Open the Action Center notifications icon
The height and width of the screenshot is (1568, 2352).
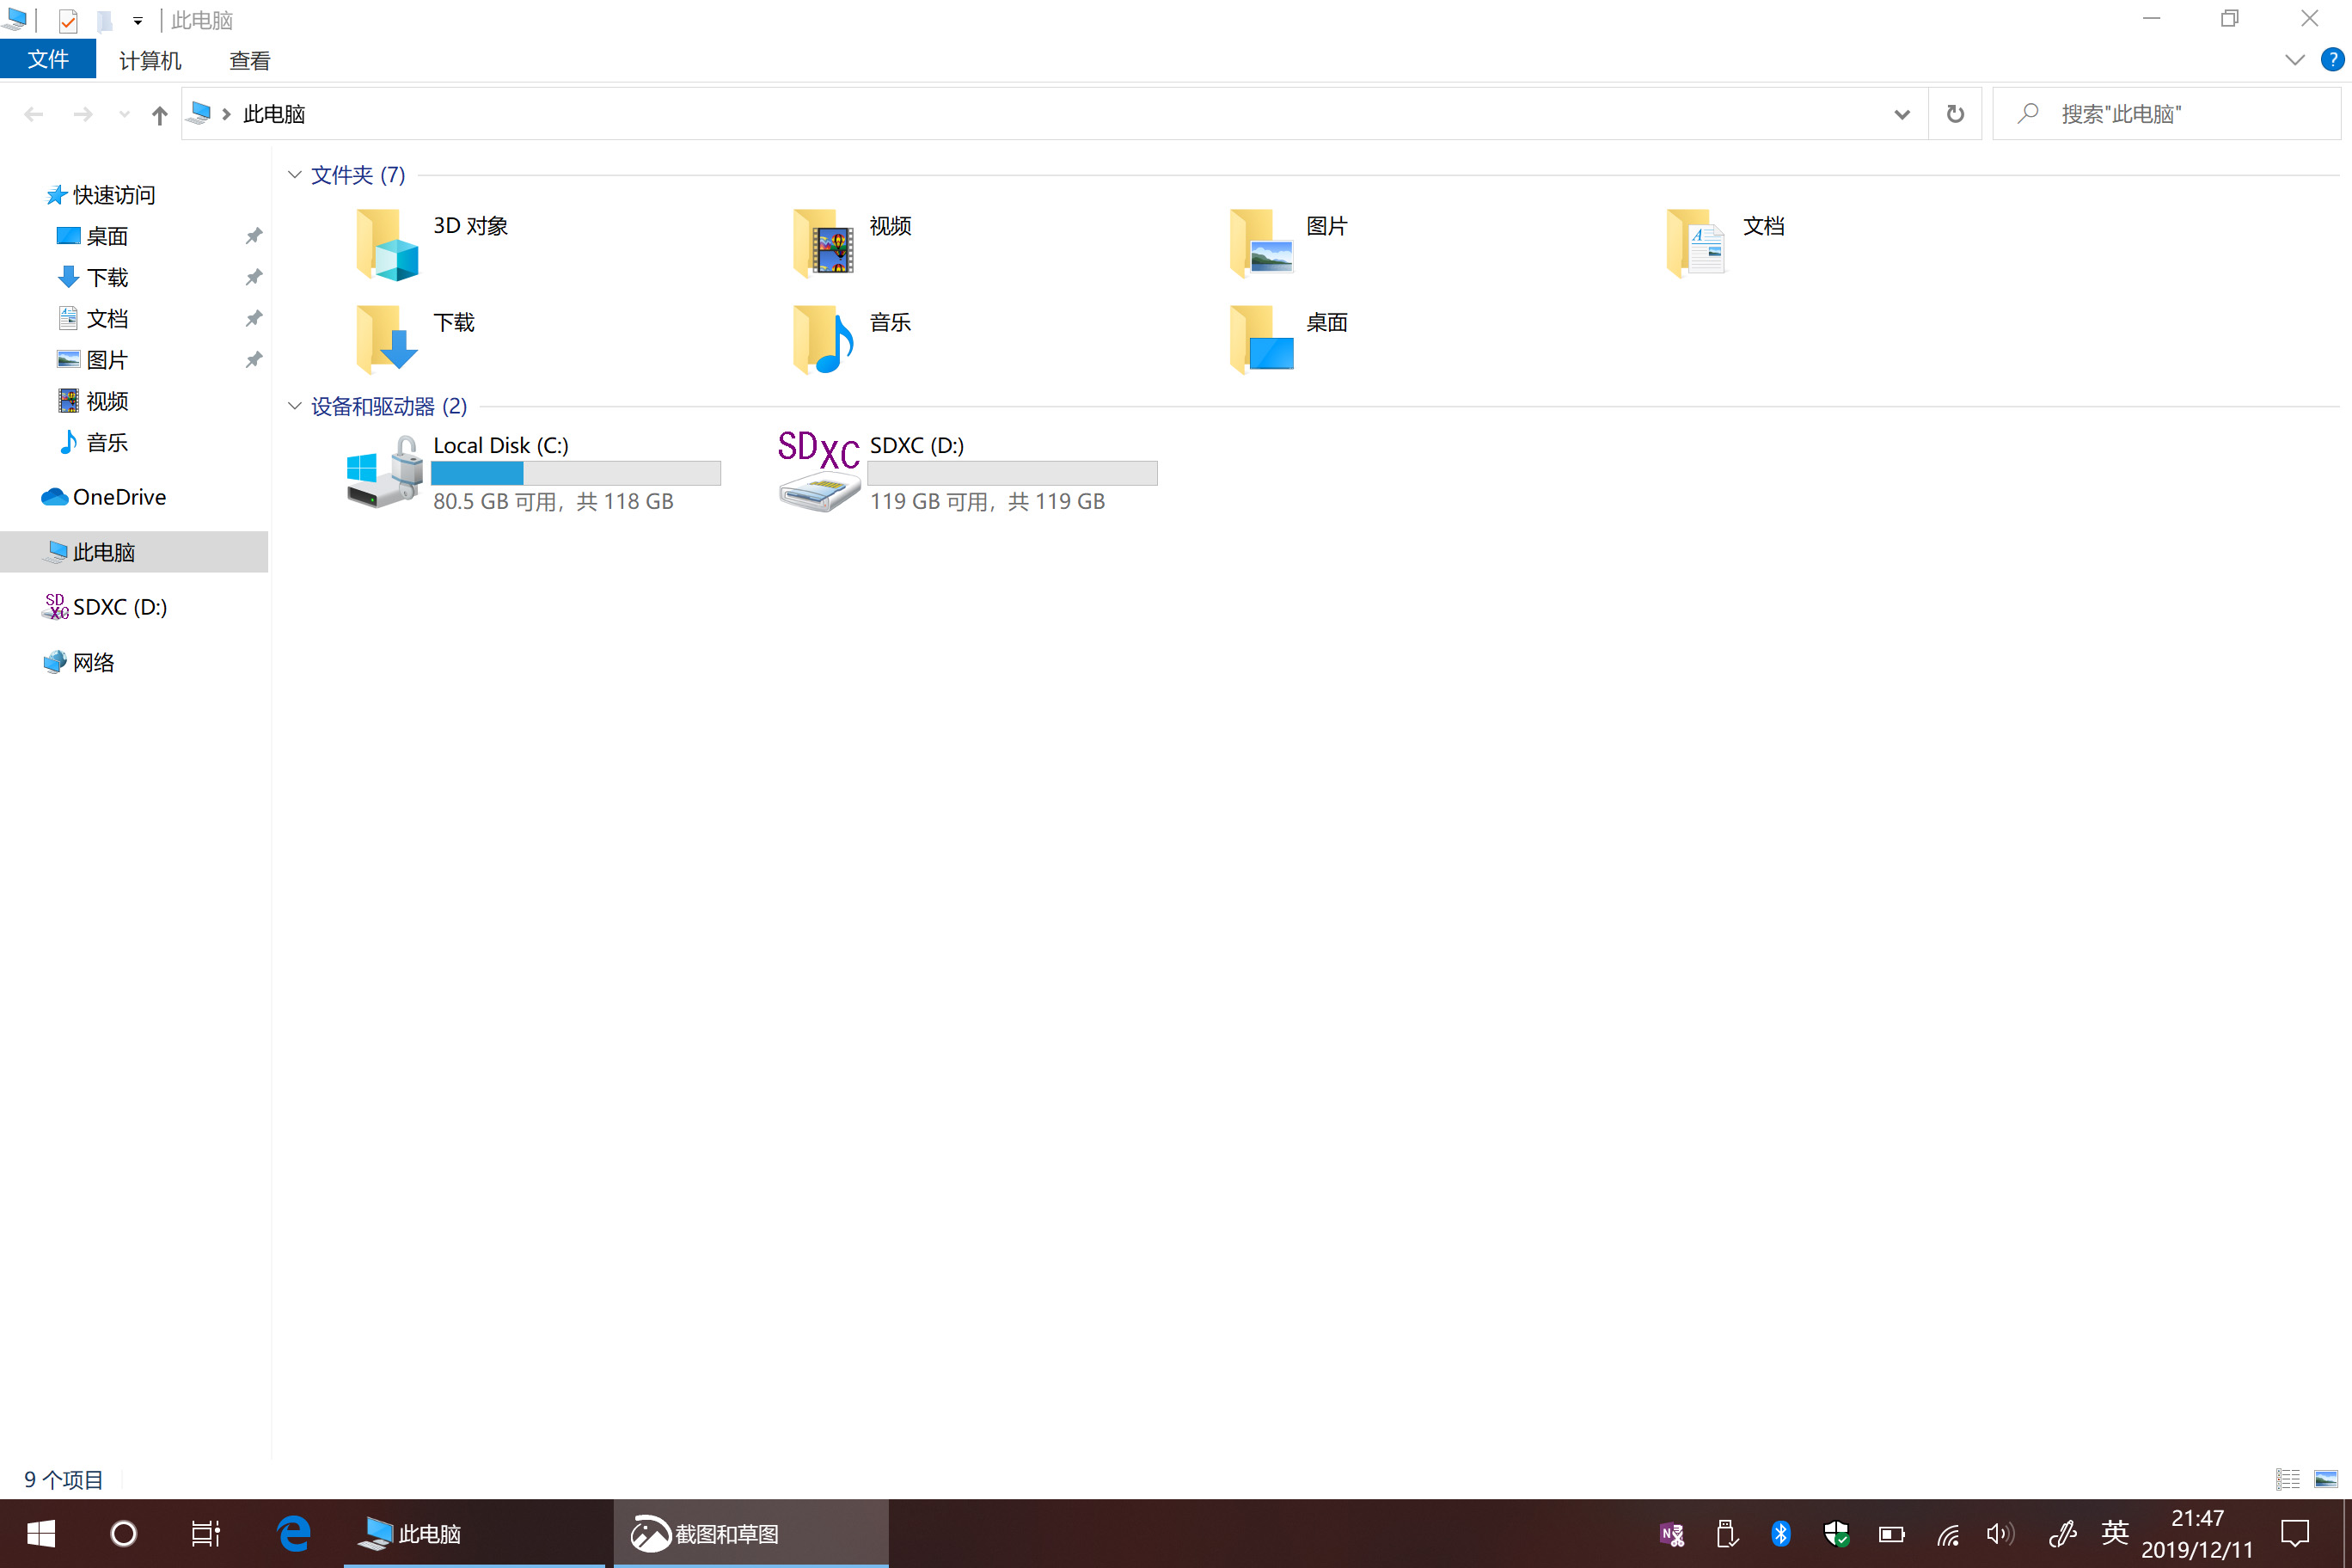(x=2295, y=1533)
